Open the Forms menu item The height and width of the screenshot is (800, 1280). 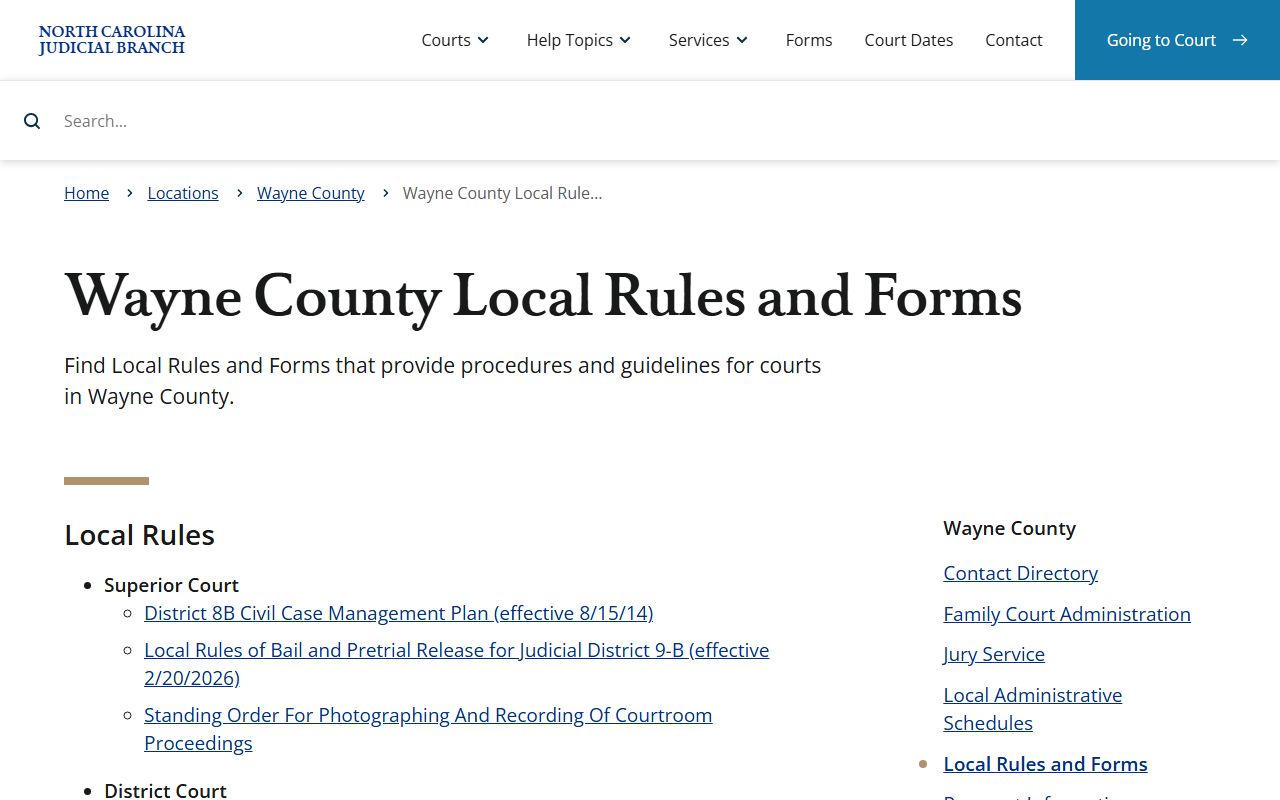point(809,40)
